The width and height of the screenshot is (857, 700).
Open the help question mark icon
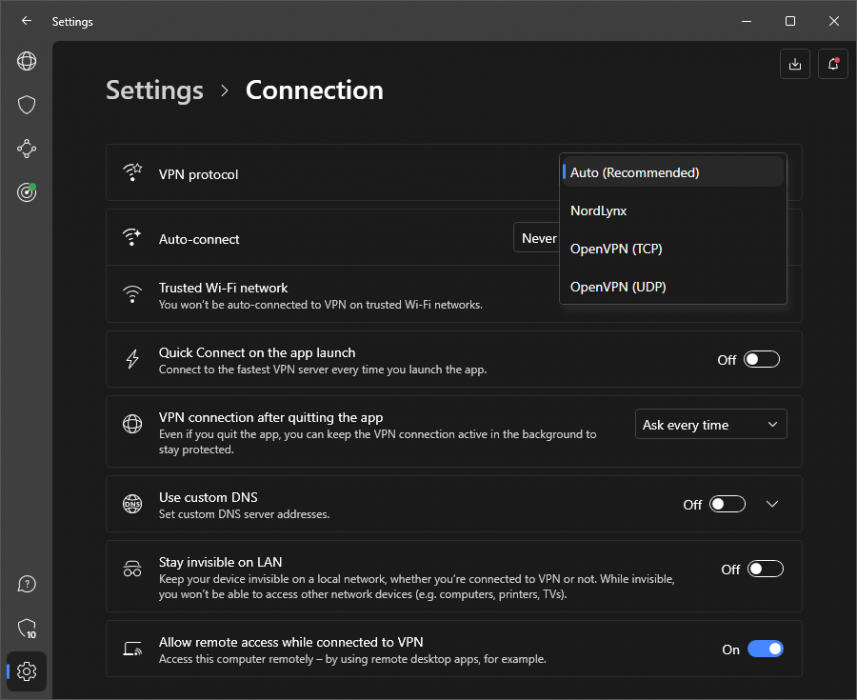coord(27,584)
